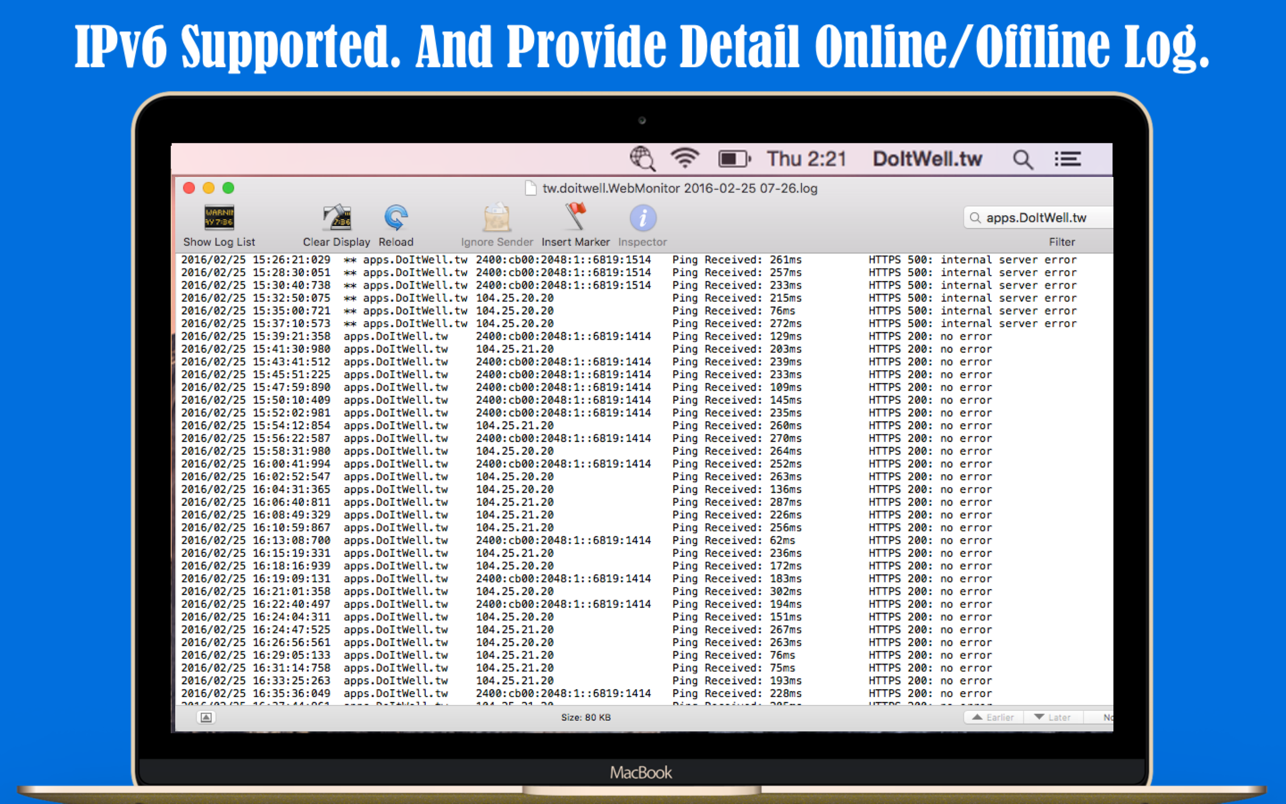Click the magnifier inside the filter field

(x=975, y=218)
